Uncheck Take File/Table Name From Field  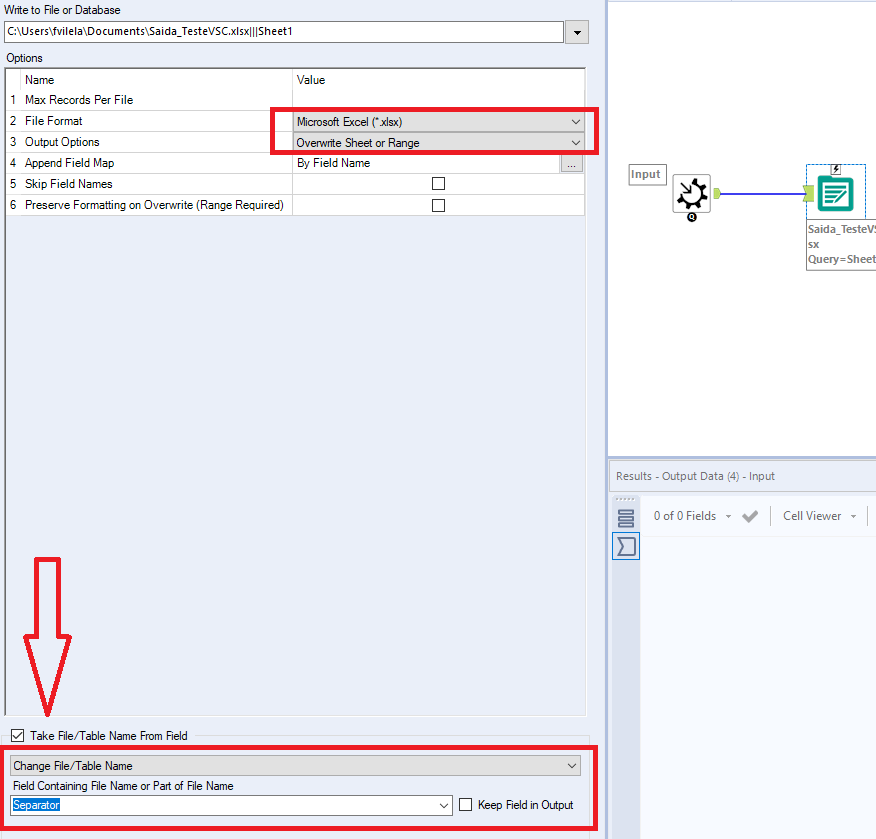(x=18, y=736)
